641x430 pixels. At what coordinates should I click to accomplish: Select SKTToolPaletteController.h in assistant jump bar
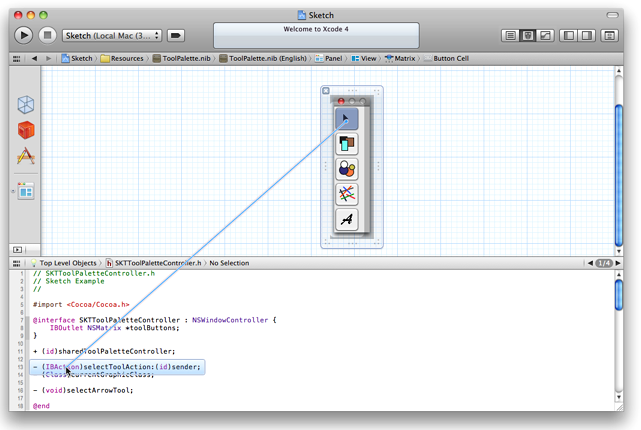[159, 263]
